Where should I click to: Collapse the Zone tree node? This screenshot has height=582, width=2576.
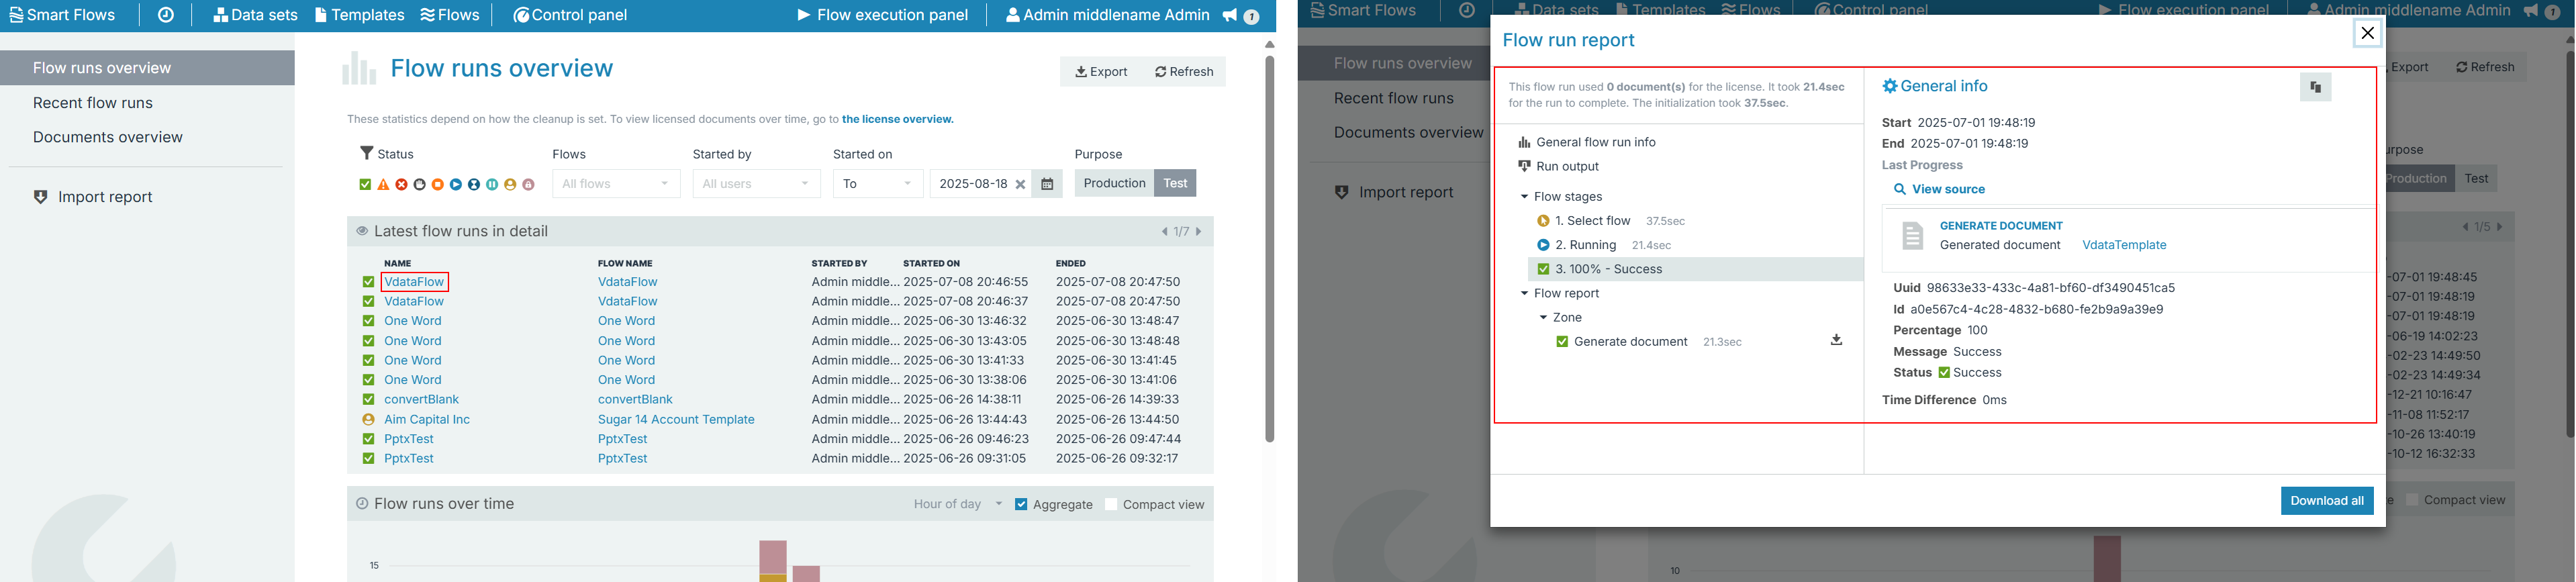tap(1544, 318)
